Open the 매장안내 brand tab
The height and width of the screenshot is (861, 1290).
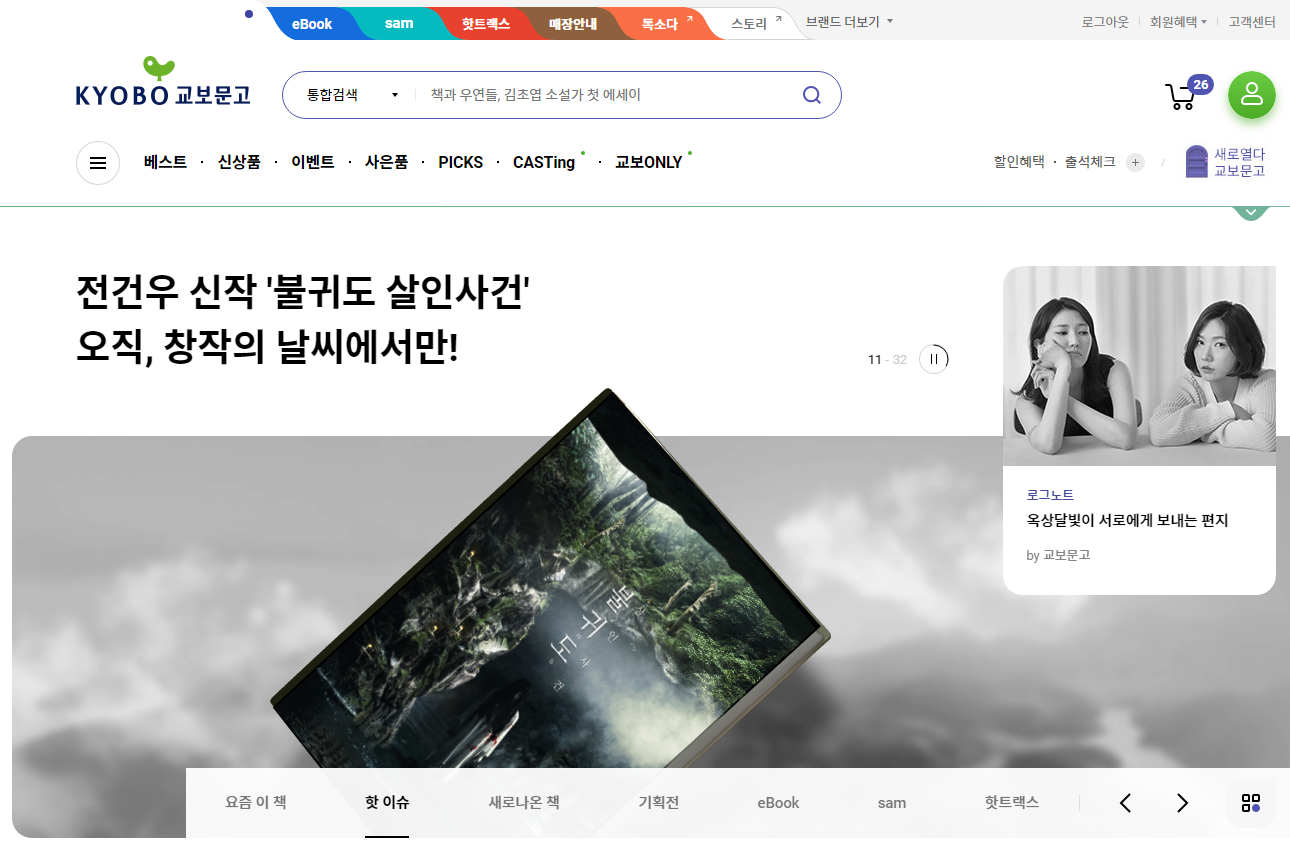click(573, 23)
